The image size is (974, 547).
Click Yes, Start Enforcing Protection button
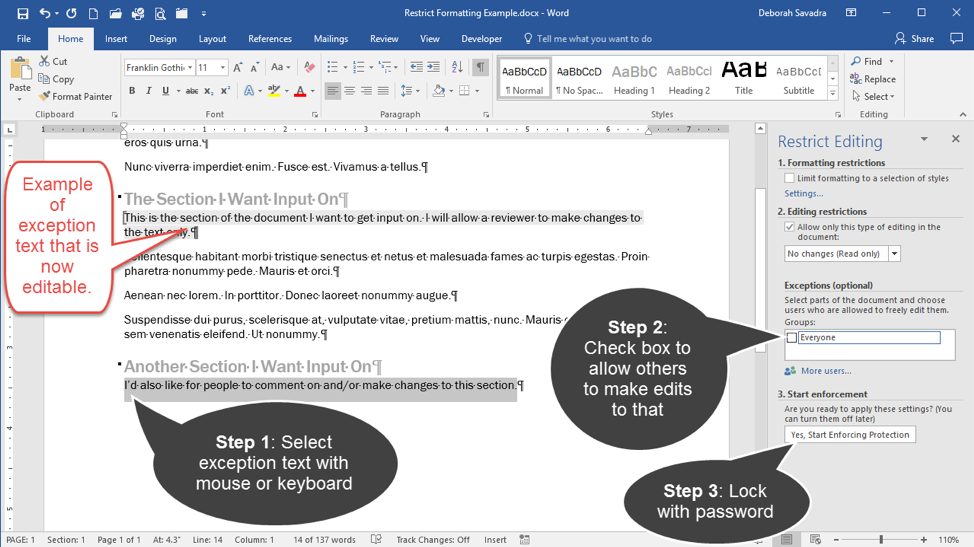coord(850,435)
